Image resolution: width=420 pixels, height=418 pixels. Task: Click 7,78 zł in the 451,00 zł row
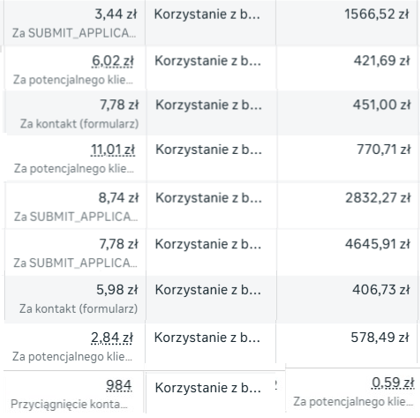pyautogui.click(x=119, y=105)
